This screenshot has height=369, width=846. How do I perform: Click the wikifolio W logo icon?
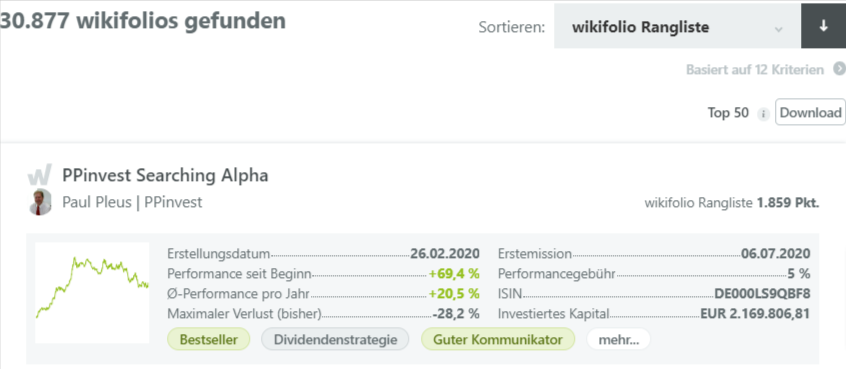point(40,175)
